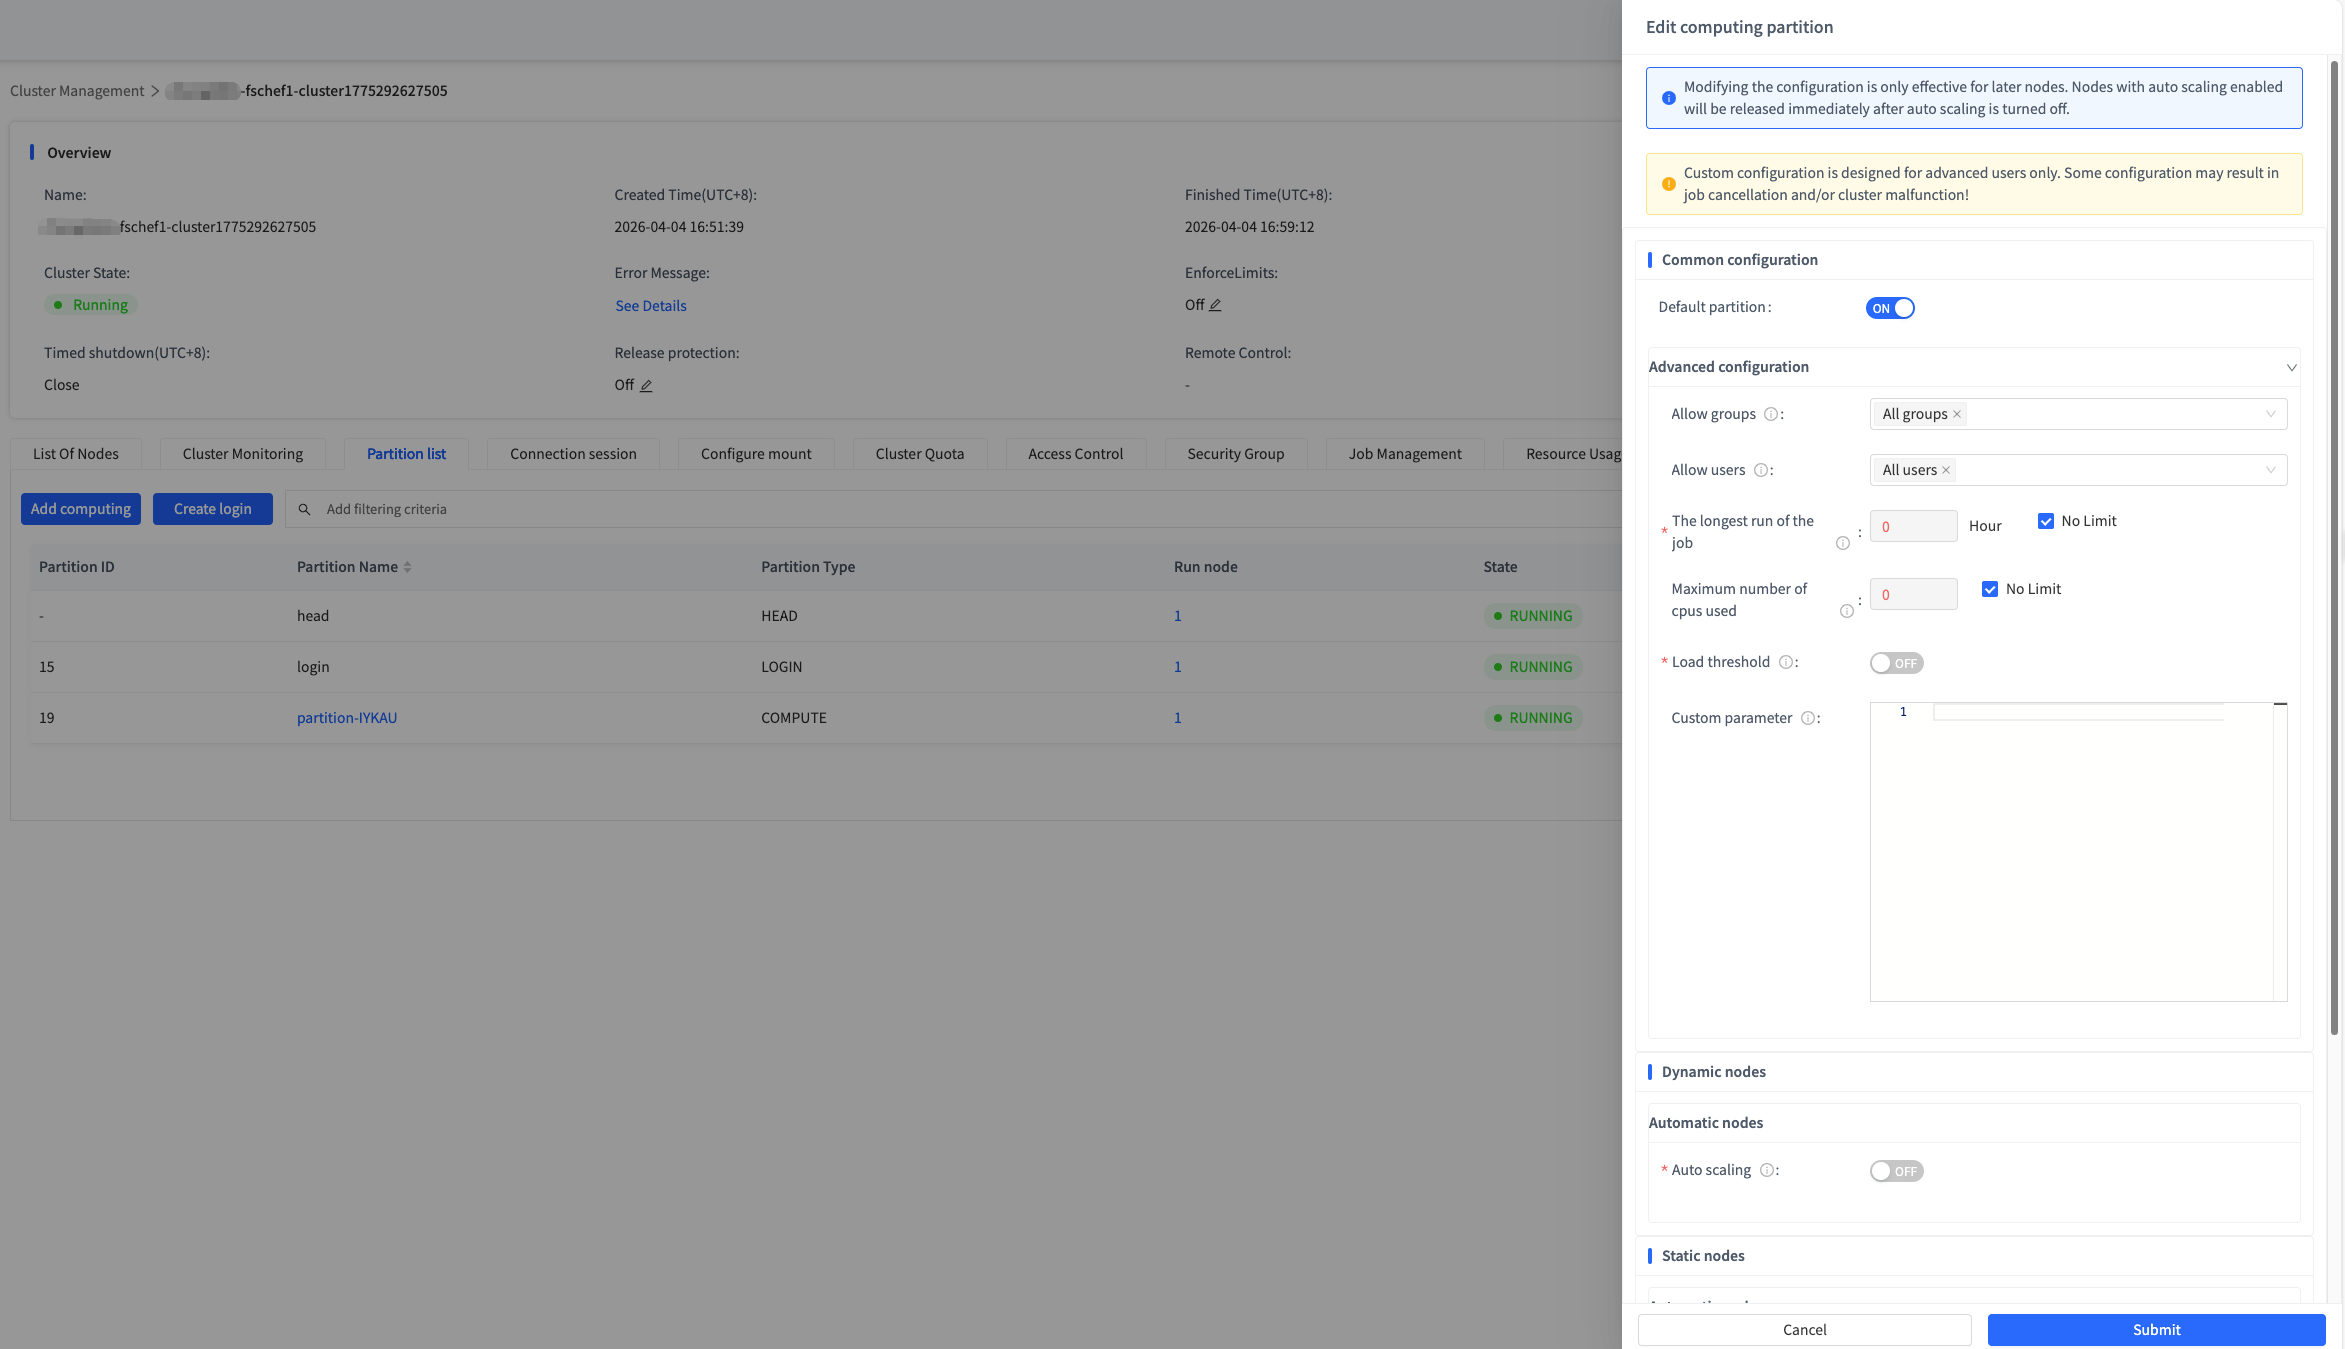Click the Partition Type column header
Screen dimensions: 2345x1349
808,567
